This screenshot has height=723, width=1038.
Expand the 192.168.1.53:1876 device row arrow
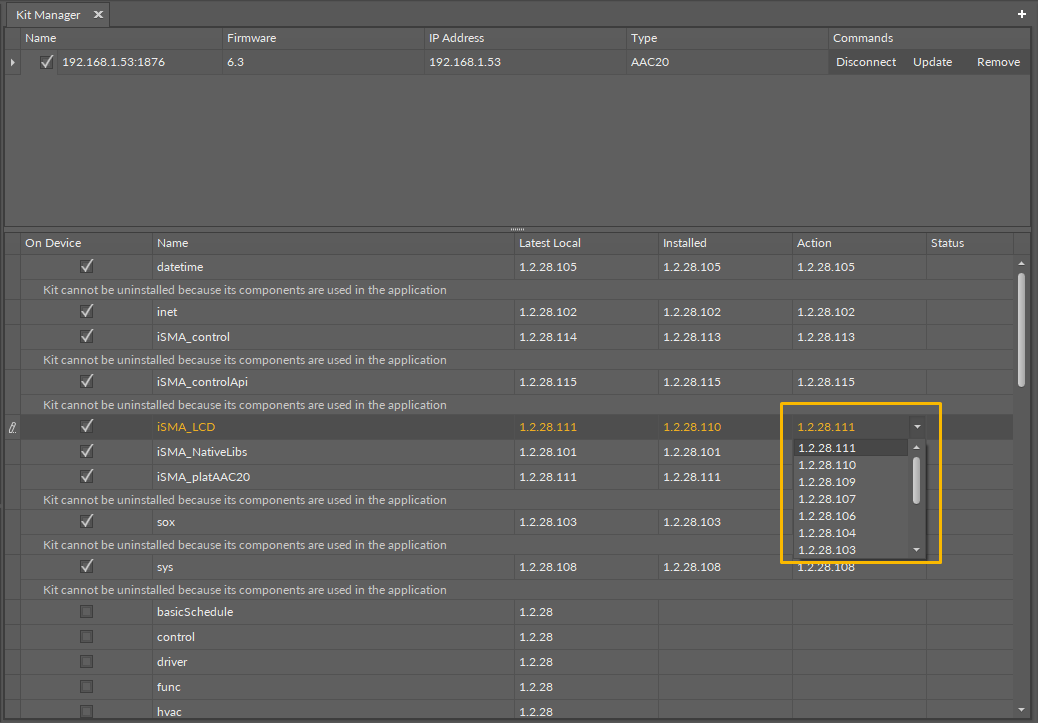coord(13,62)
